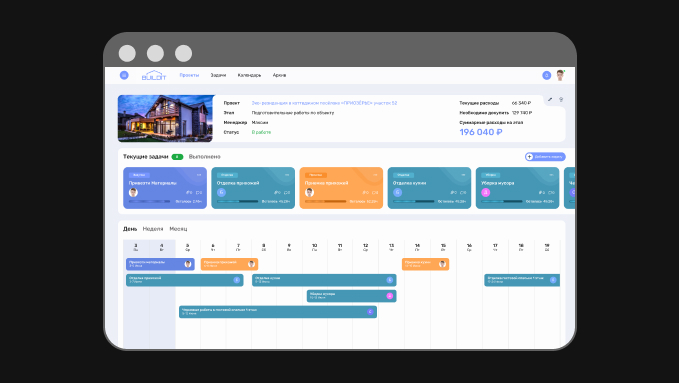This screenshot has width=679, height=383.
Task: Open more options on Привезти материалы card
Action: coord(199,175)
